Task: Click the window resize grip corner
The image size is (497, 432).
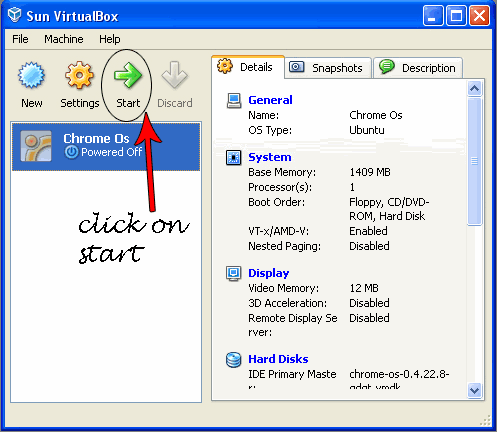Action: tap(486, 420)
